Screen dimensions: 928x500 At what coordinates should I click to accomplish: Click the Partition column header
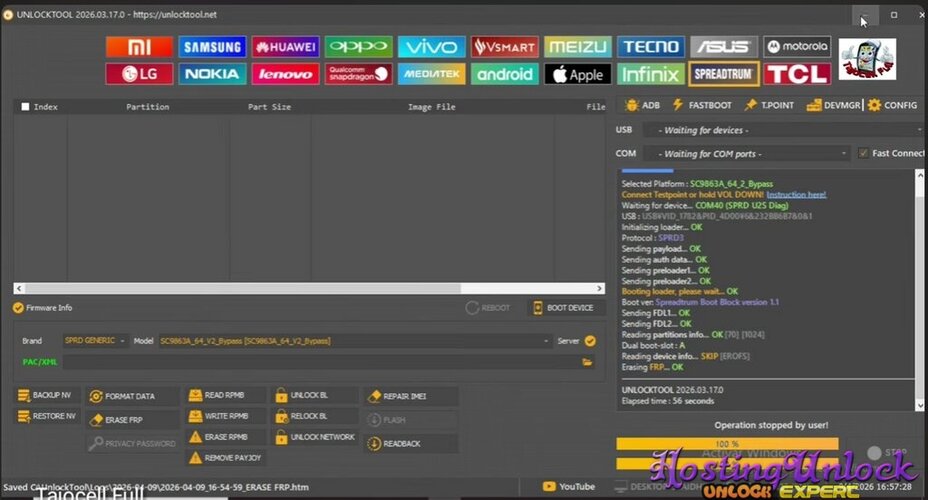pyautogui.click(x=147, y=107)
